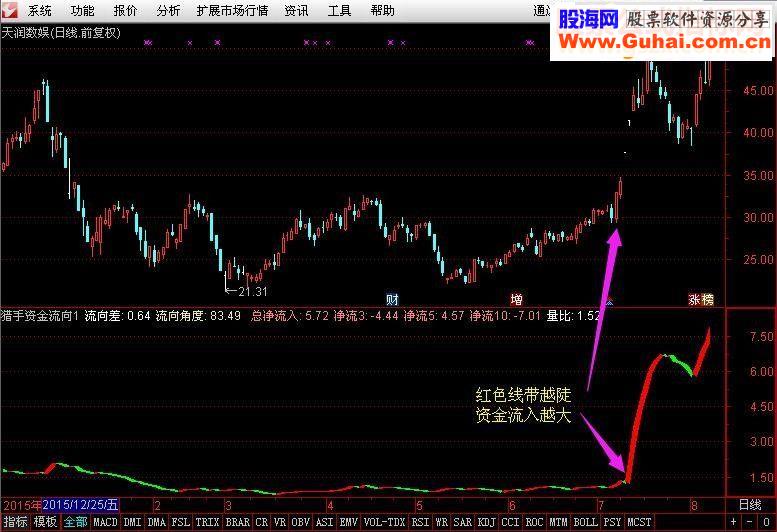The height and width of the screenshot is (532, 777).
Task: Switch to the EMV indicator
Action: click(x=349, y=522)
